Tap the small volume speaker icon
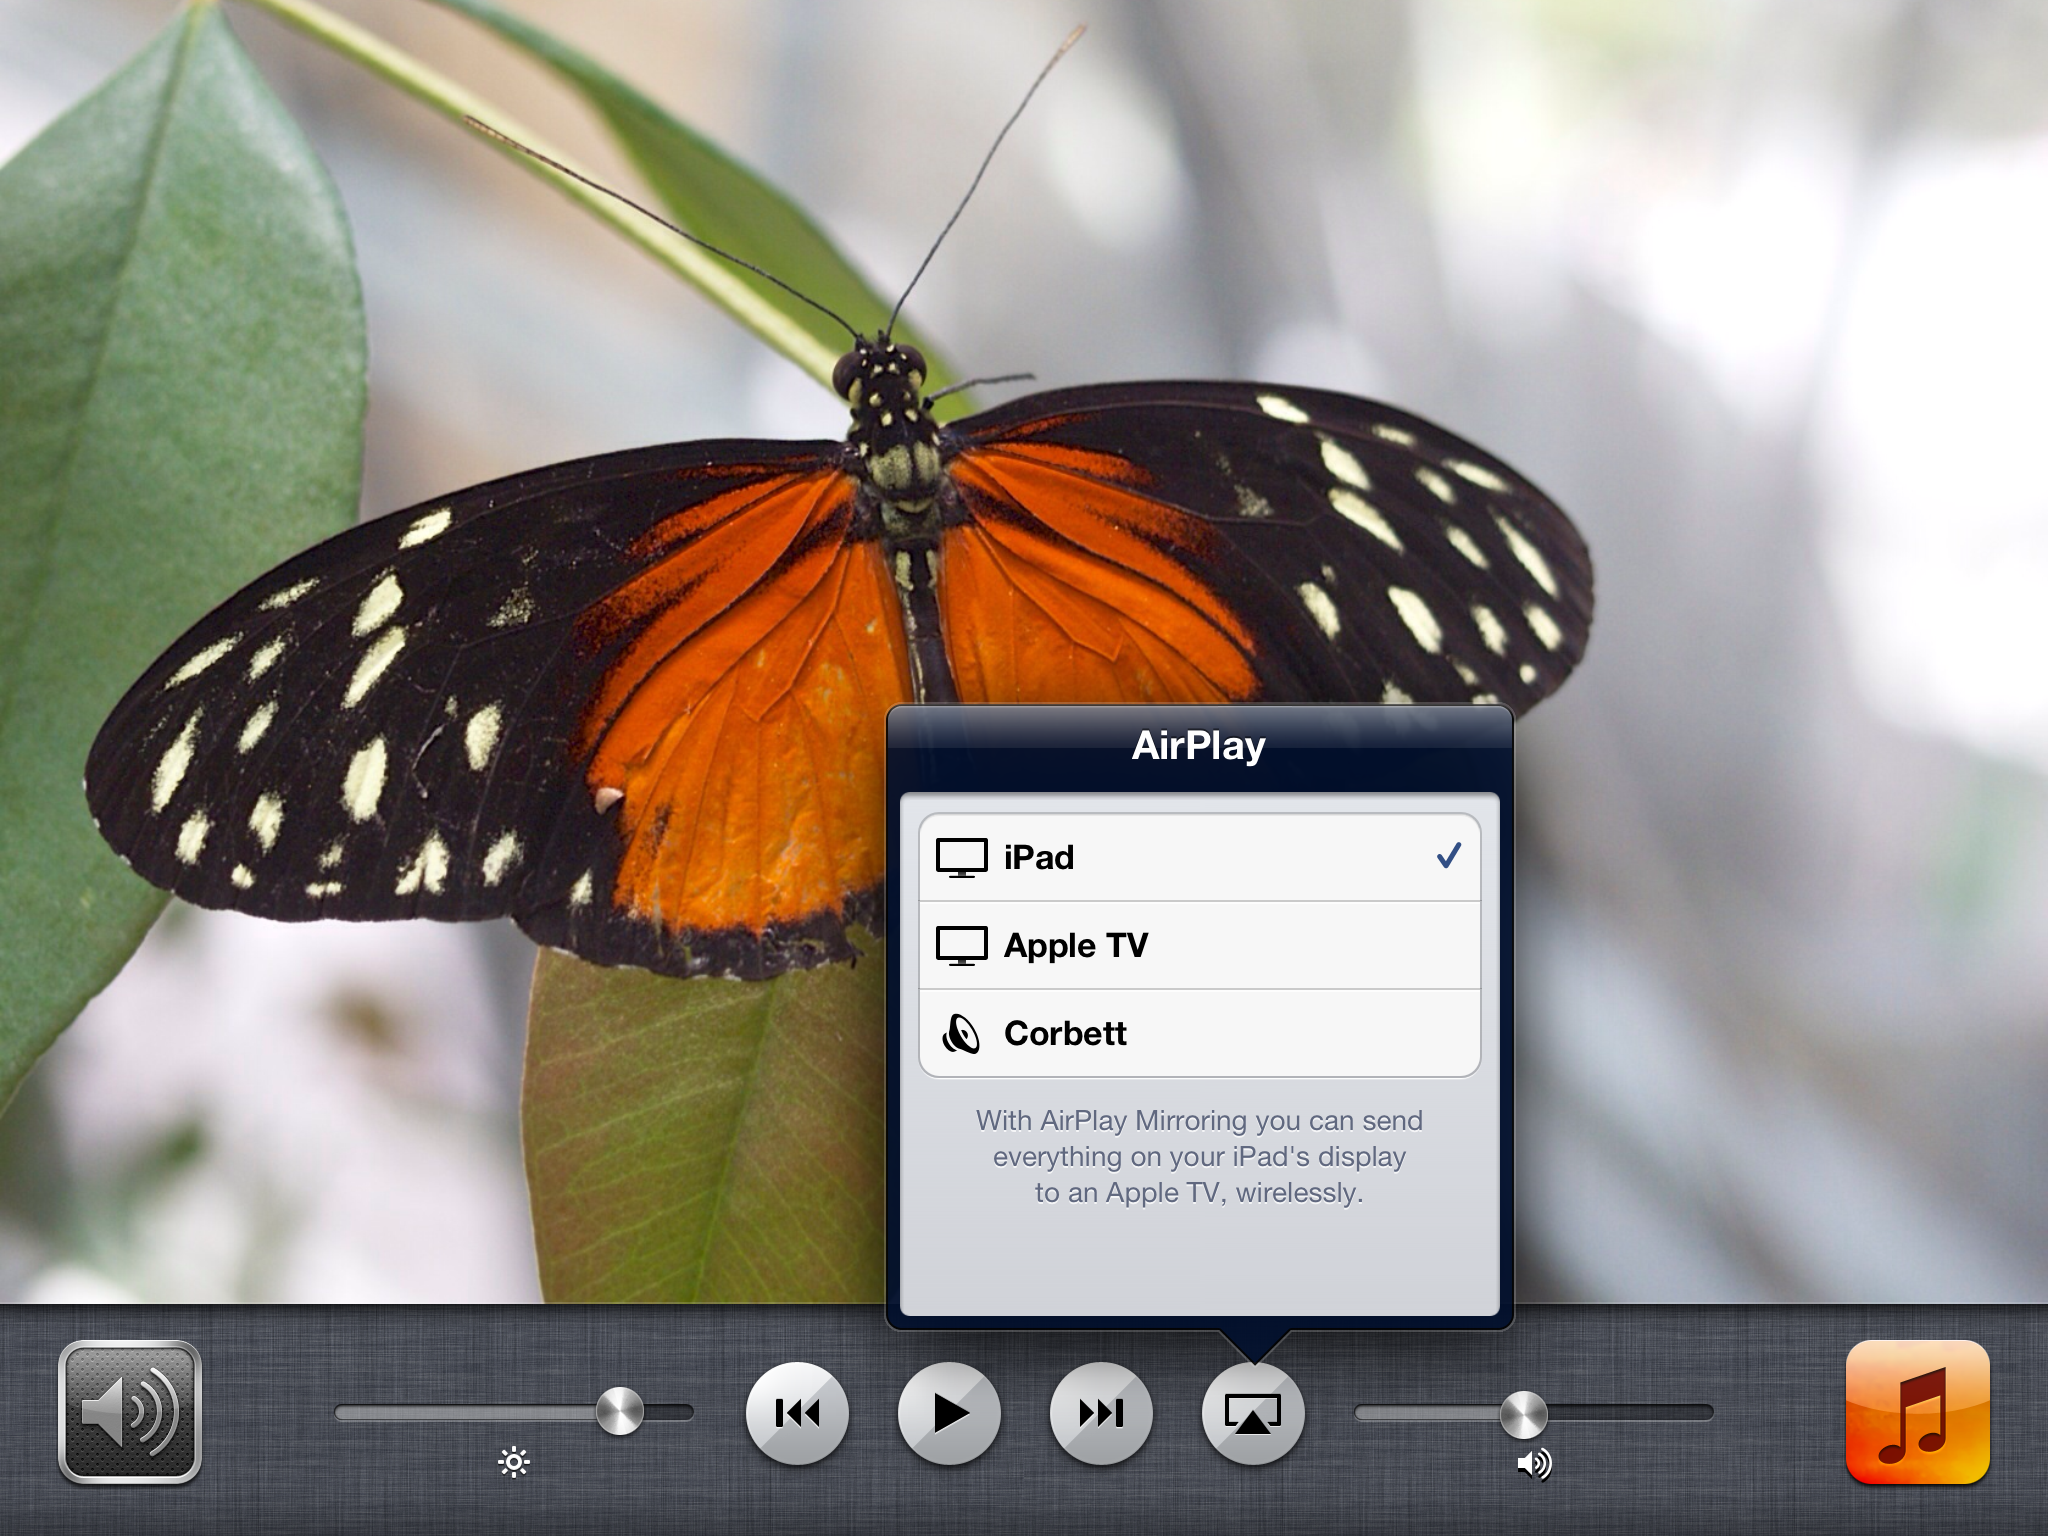 tap(1534, 1464)
